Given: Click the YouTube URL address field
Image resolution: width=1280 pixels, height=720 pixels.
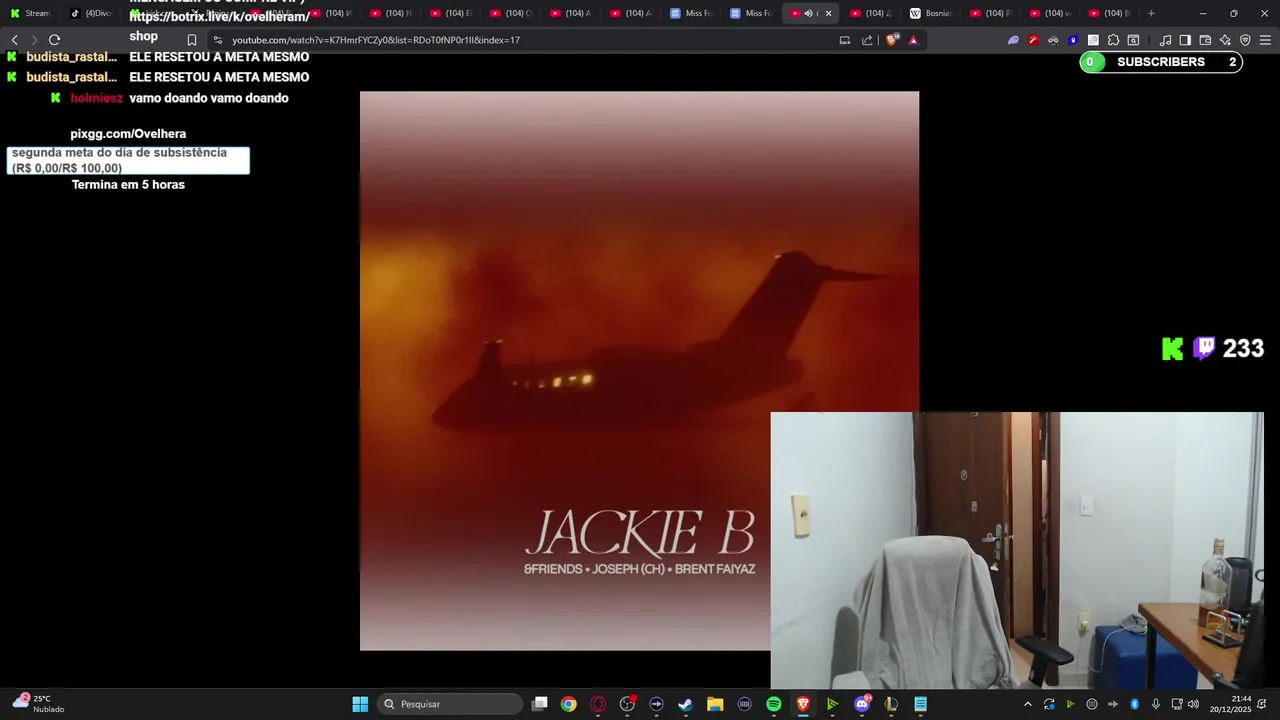Looking at the screenshot, I should tap(376, 40).
